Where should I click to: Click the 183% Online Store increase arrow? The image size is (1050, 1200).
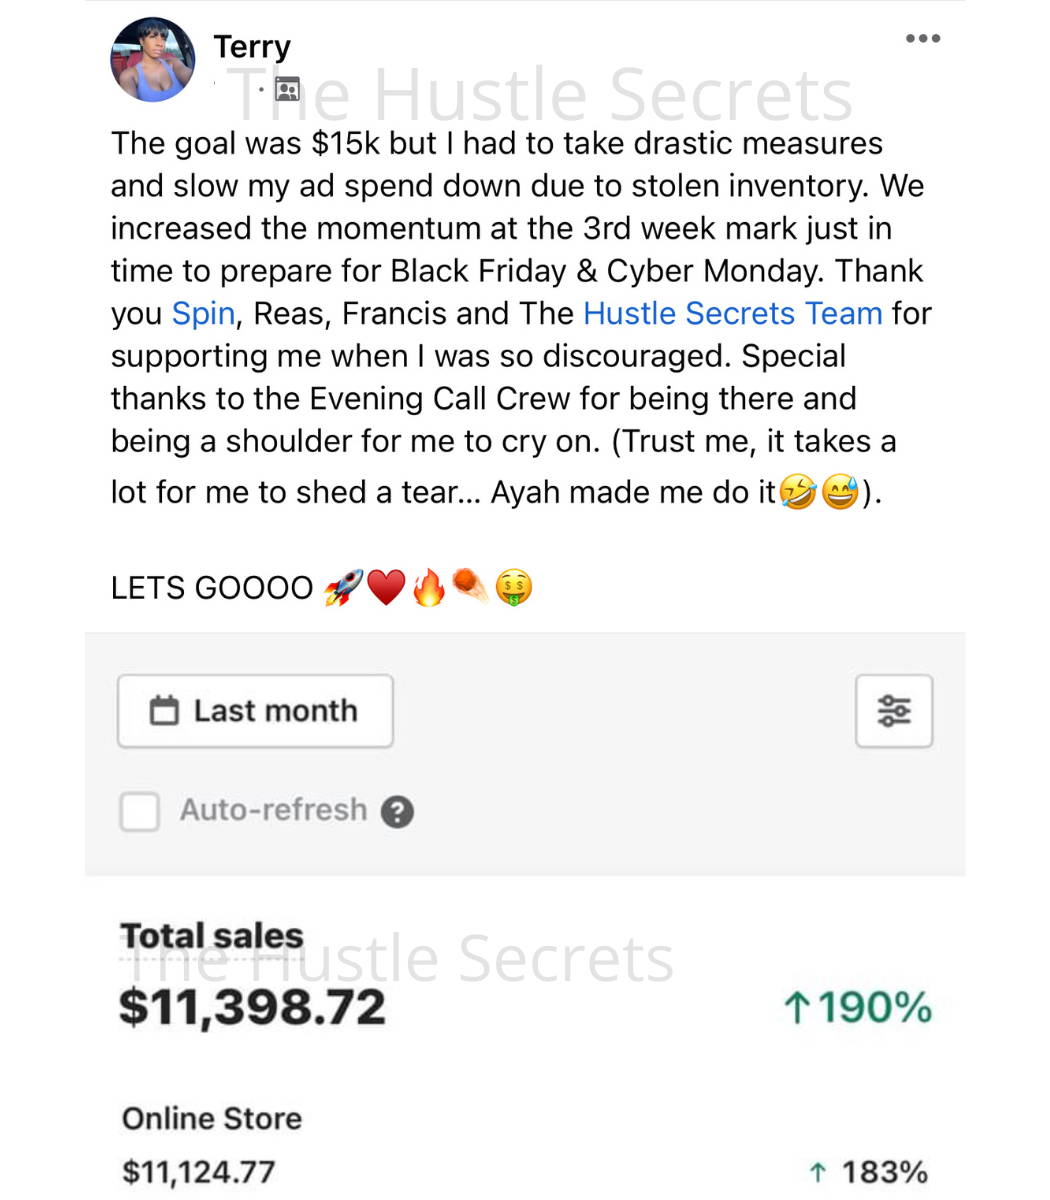pyautogui.click(x=818, y=1172)
